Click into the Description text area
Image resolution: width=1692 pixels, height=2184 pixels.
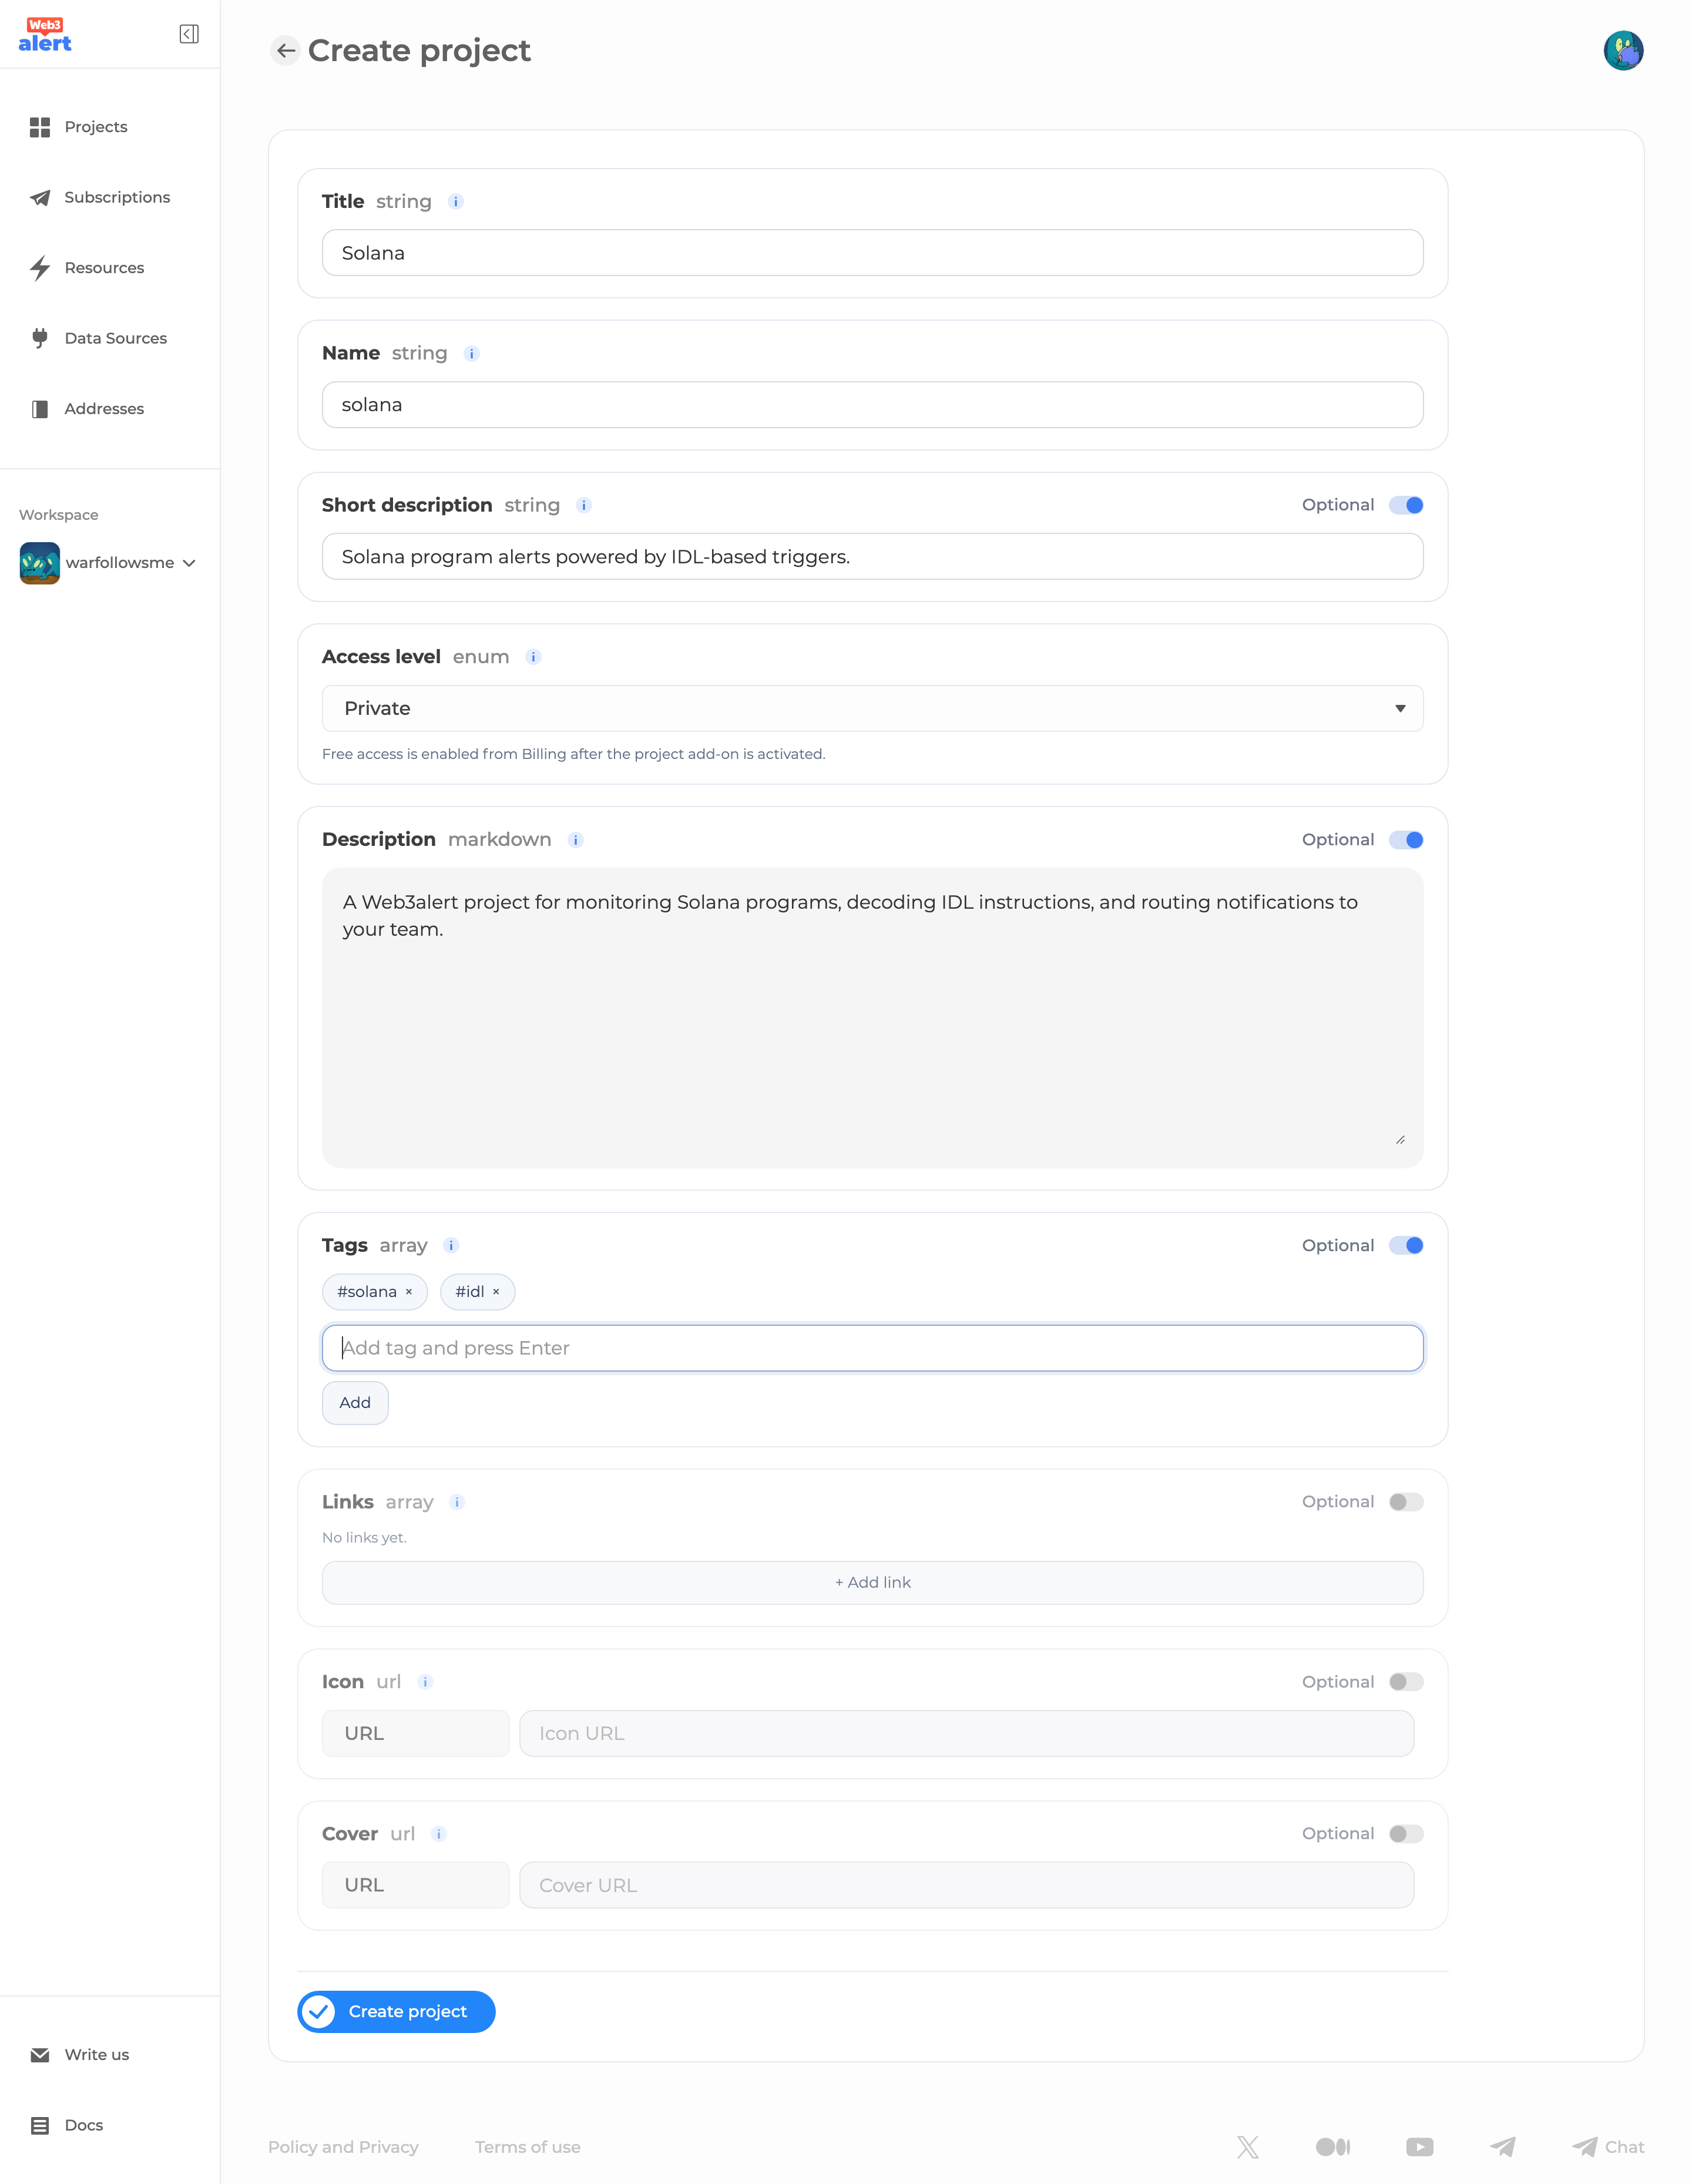(872, 1018)
